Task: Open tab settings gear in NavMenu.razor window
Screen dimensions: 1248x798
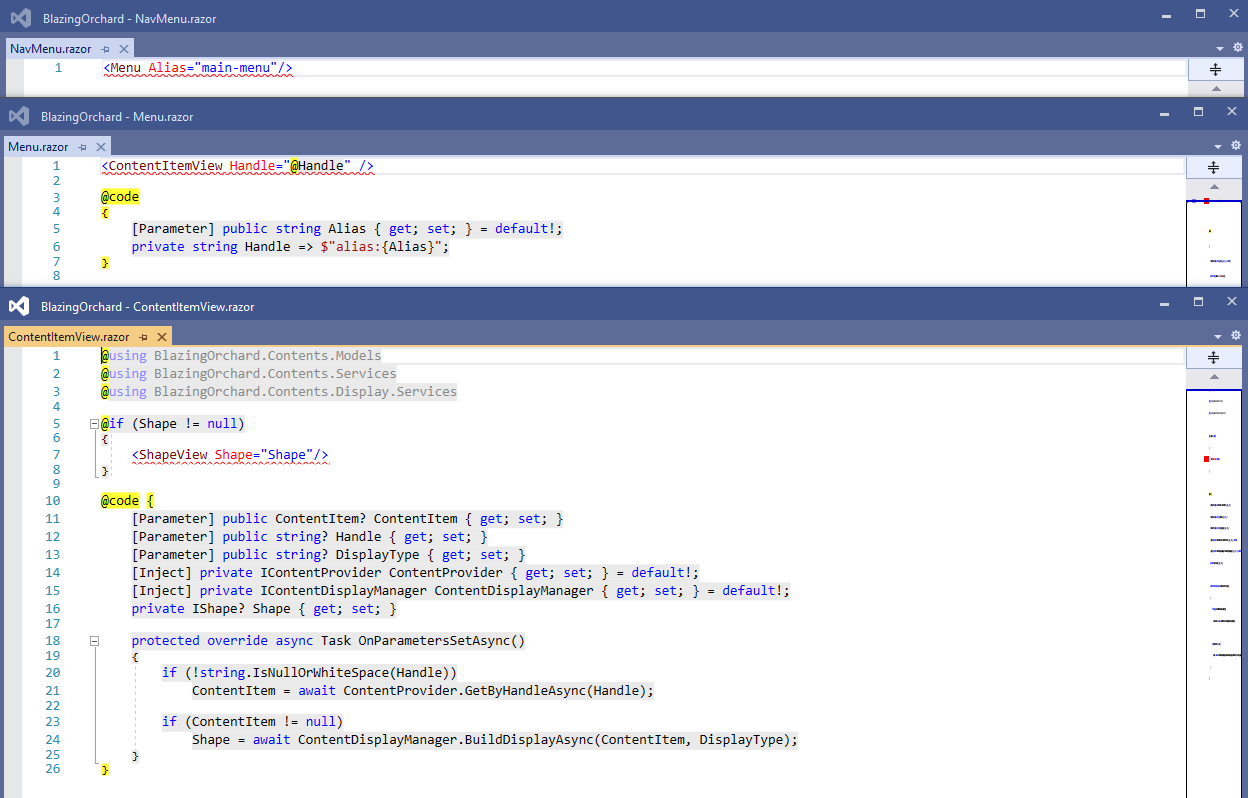Action: [1236, 47]
